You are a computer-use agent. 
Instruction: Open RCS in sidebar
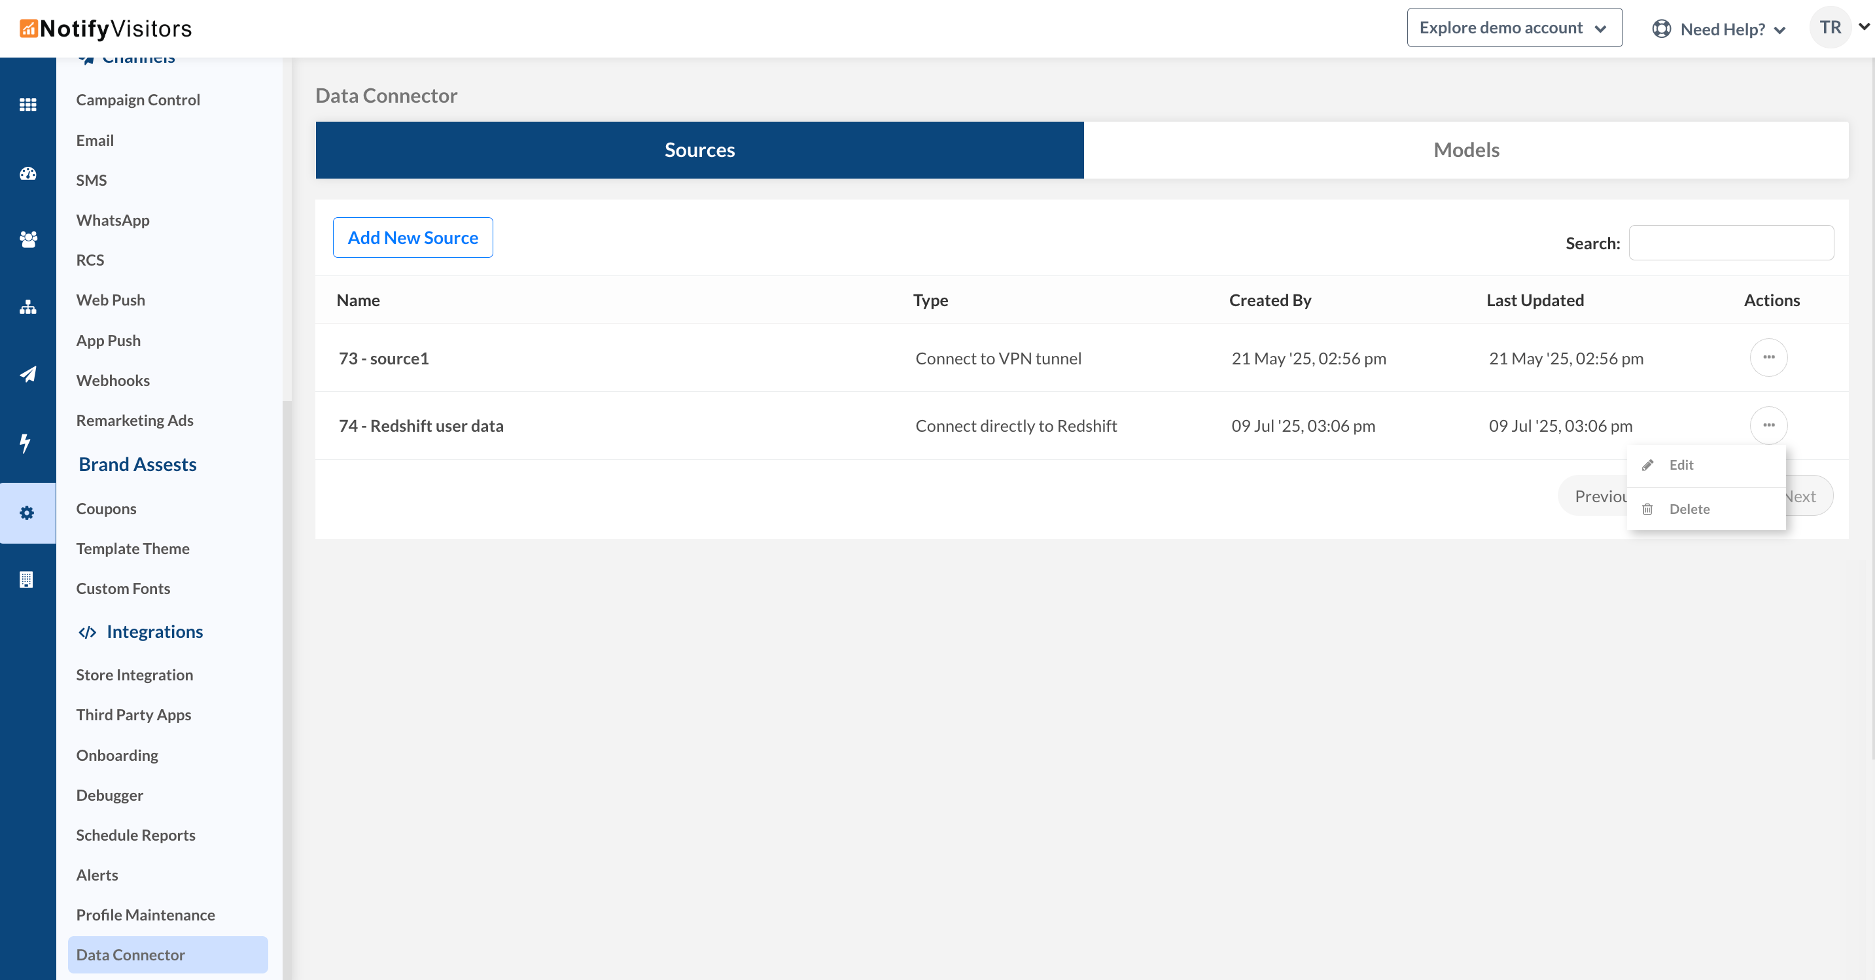click(90, 261)
